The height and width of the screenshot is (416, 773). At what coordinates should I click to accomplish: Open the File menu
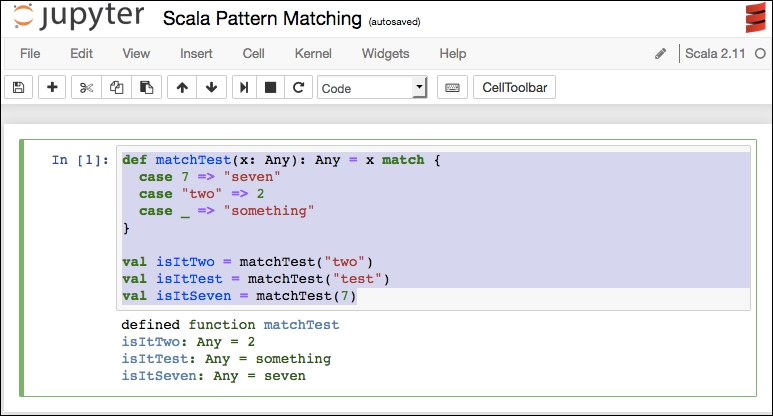pos(30,53)
